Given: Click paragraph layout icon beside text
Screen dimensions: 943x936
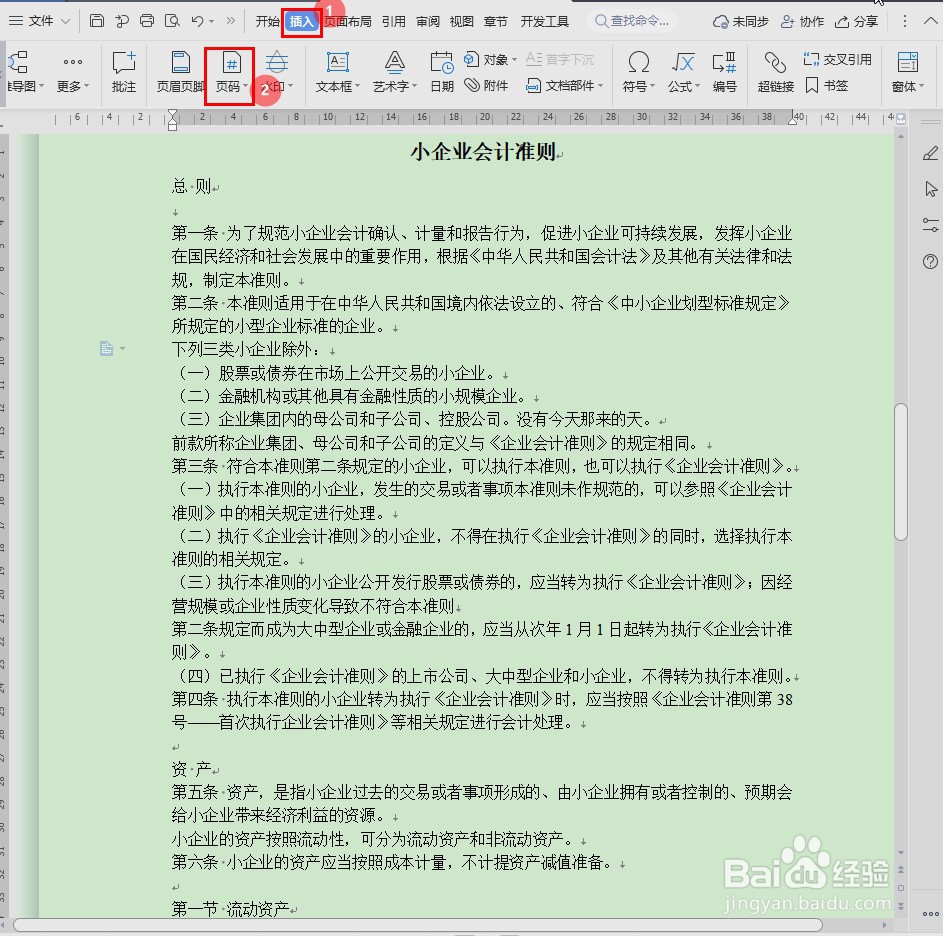Looking at the screenshot, I should pos(106,348).
